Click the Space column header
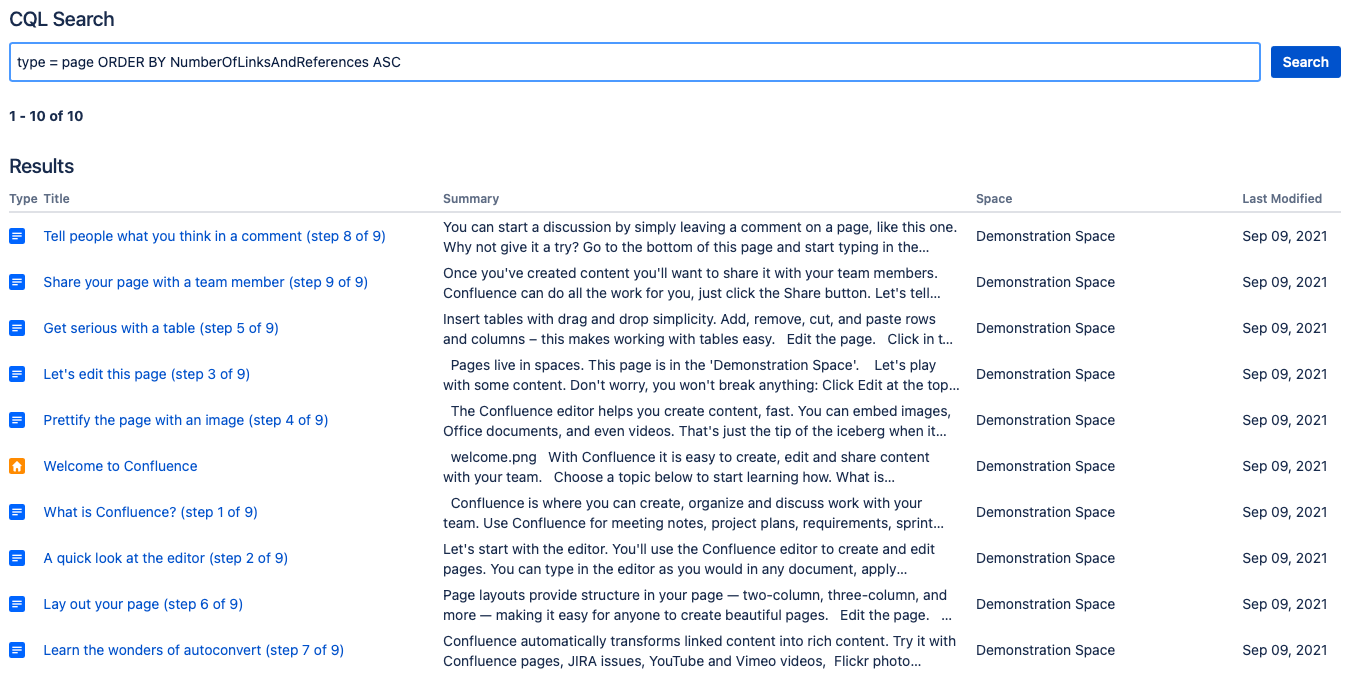 pos(994,199)
